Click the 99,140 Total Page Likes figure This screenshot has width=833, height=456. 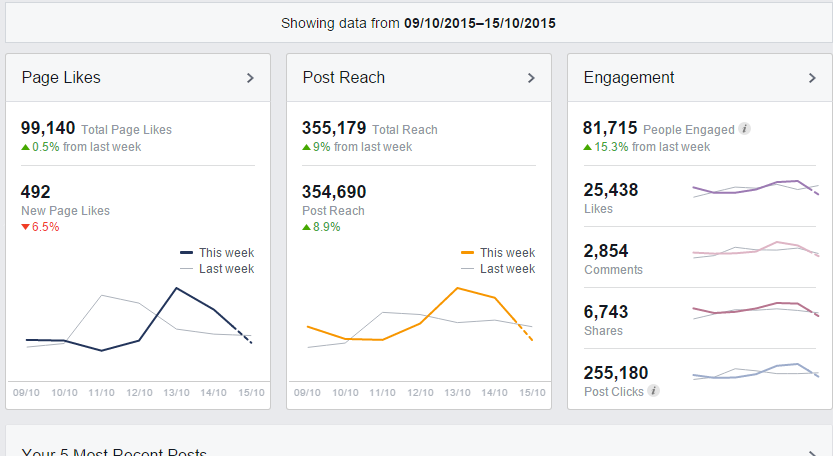(48, 128)
